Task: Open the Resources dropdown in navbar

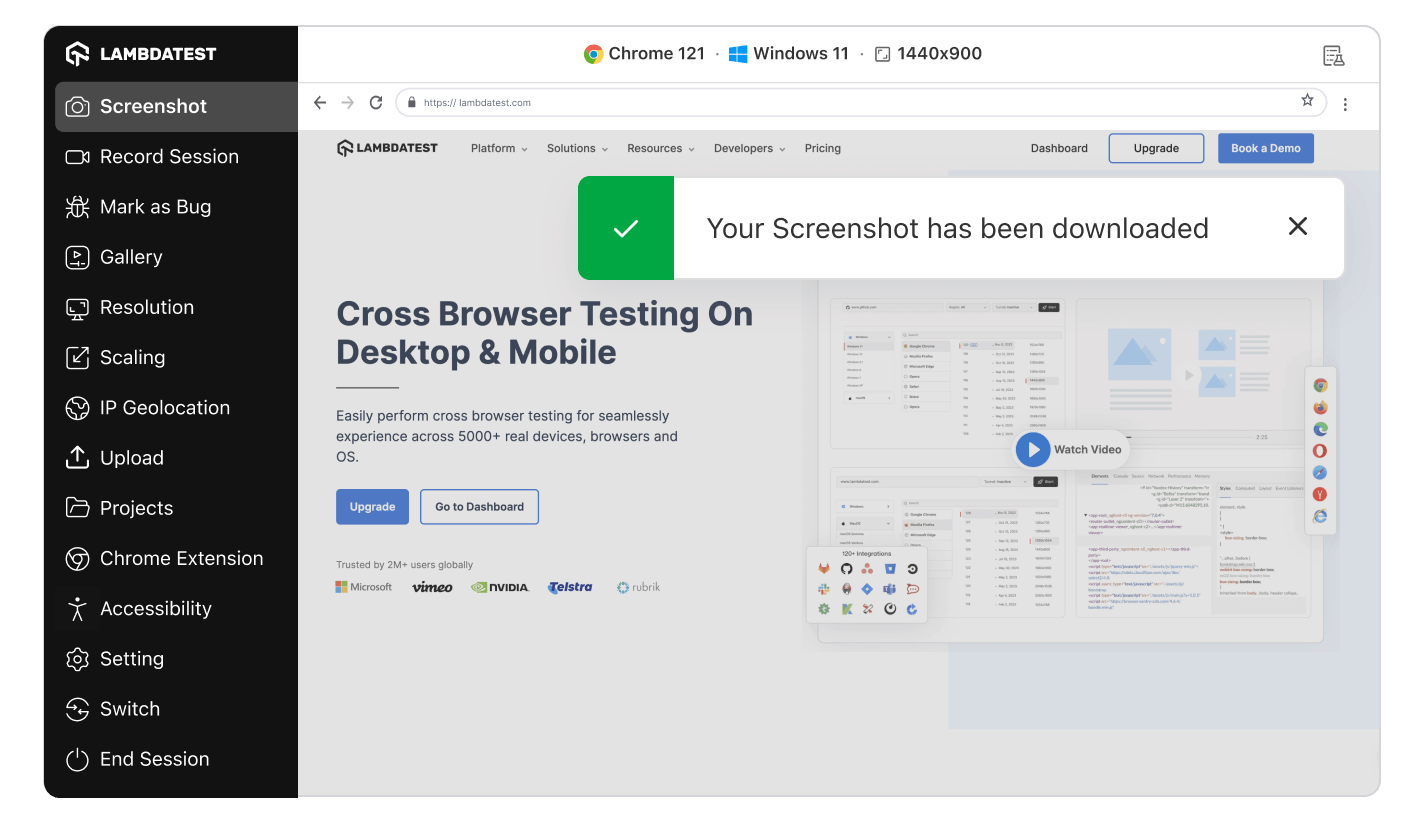Action: (x=660, y=148)
